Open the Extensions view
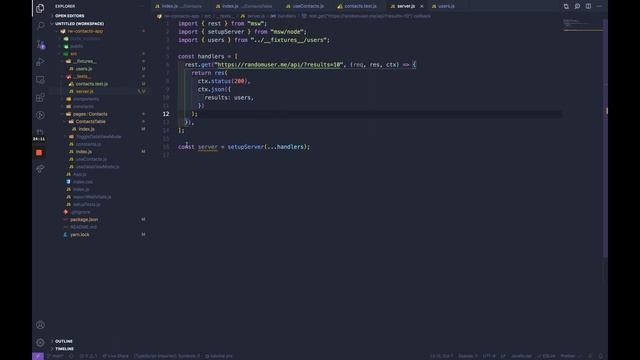640x360 pixels. [40, 97]
